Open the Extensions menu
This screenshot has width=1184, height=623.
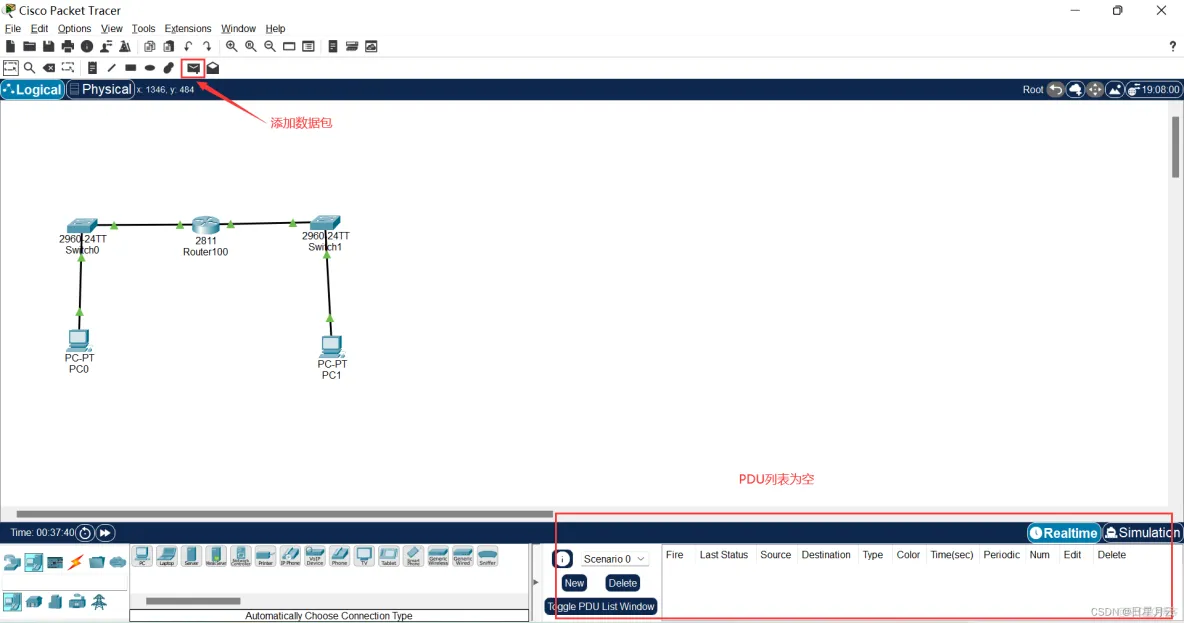[x=188, y=29]
